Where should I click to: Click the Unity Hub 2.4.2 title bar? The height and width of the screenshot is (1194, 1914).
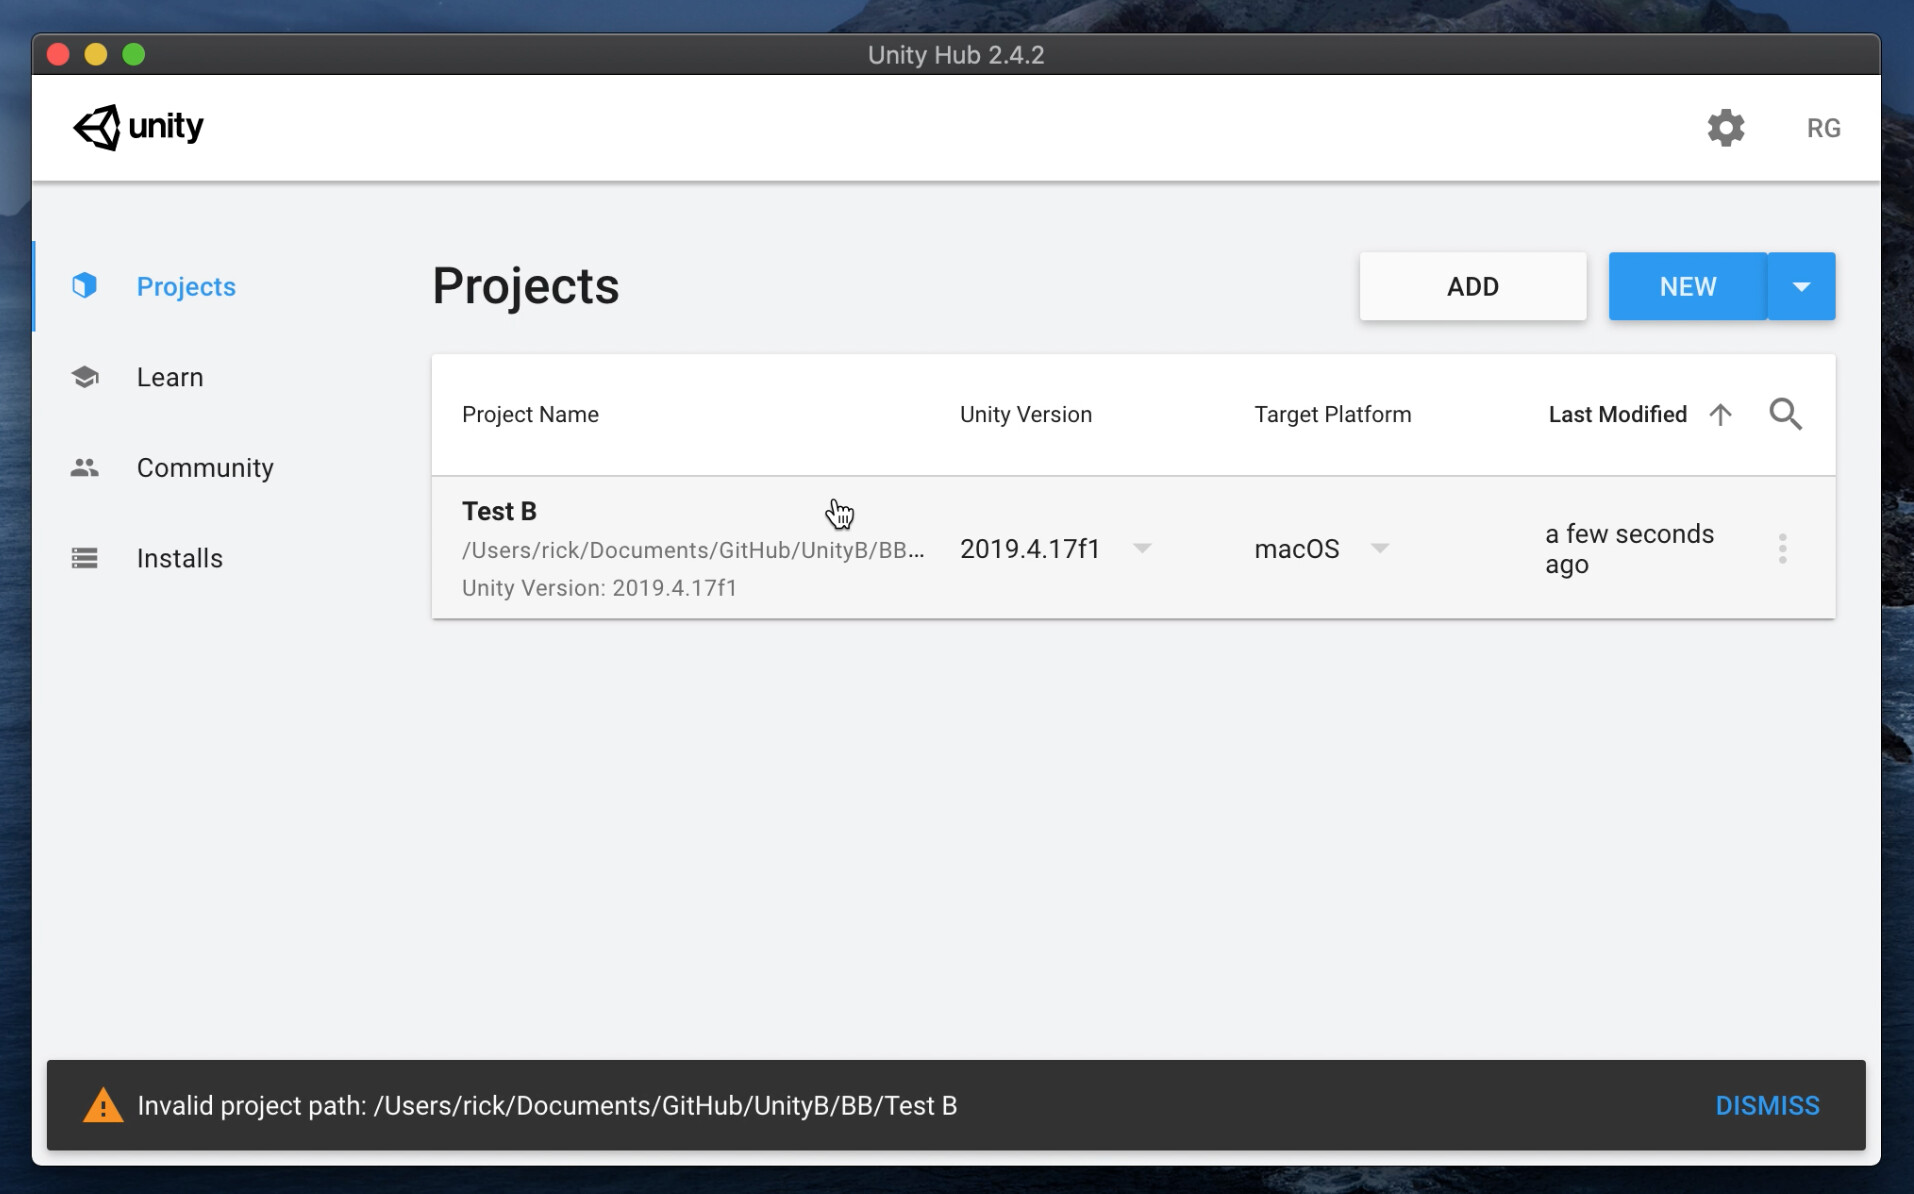[956, 54]
